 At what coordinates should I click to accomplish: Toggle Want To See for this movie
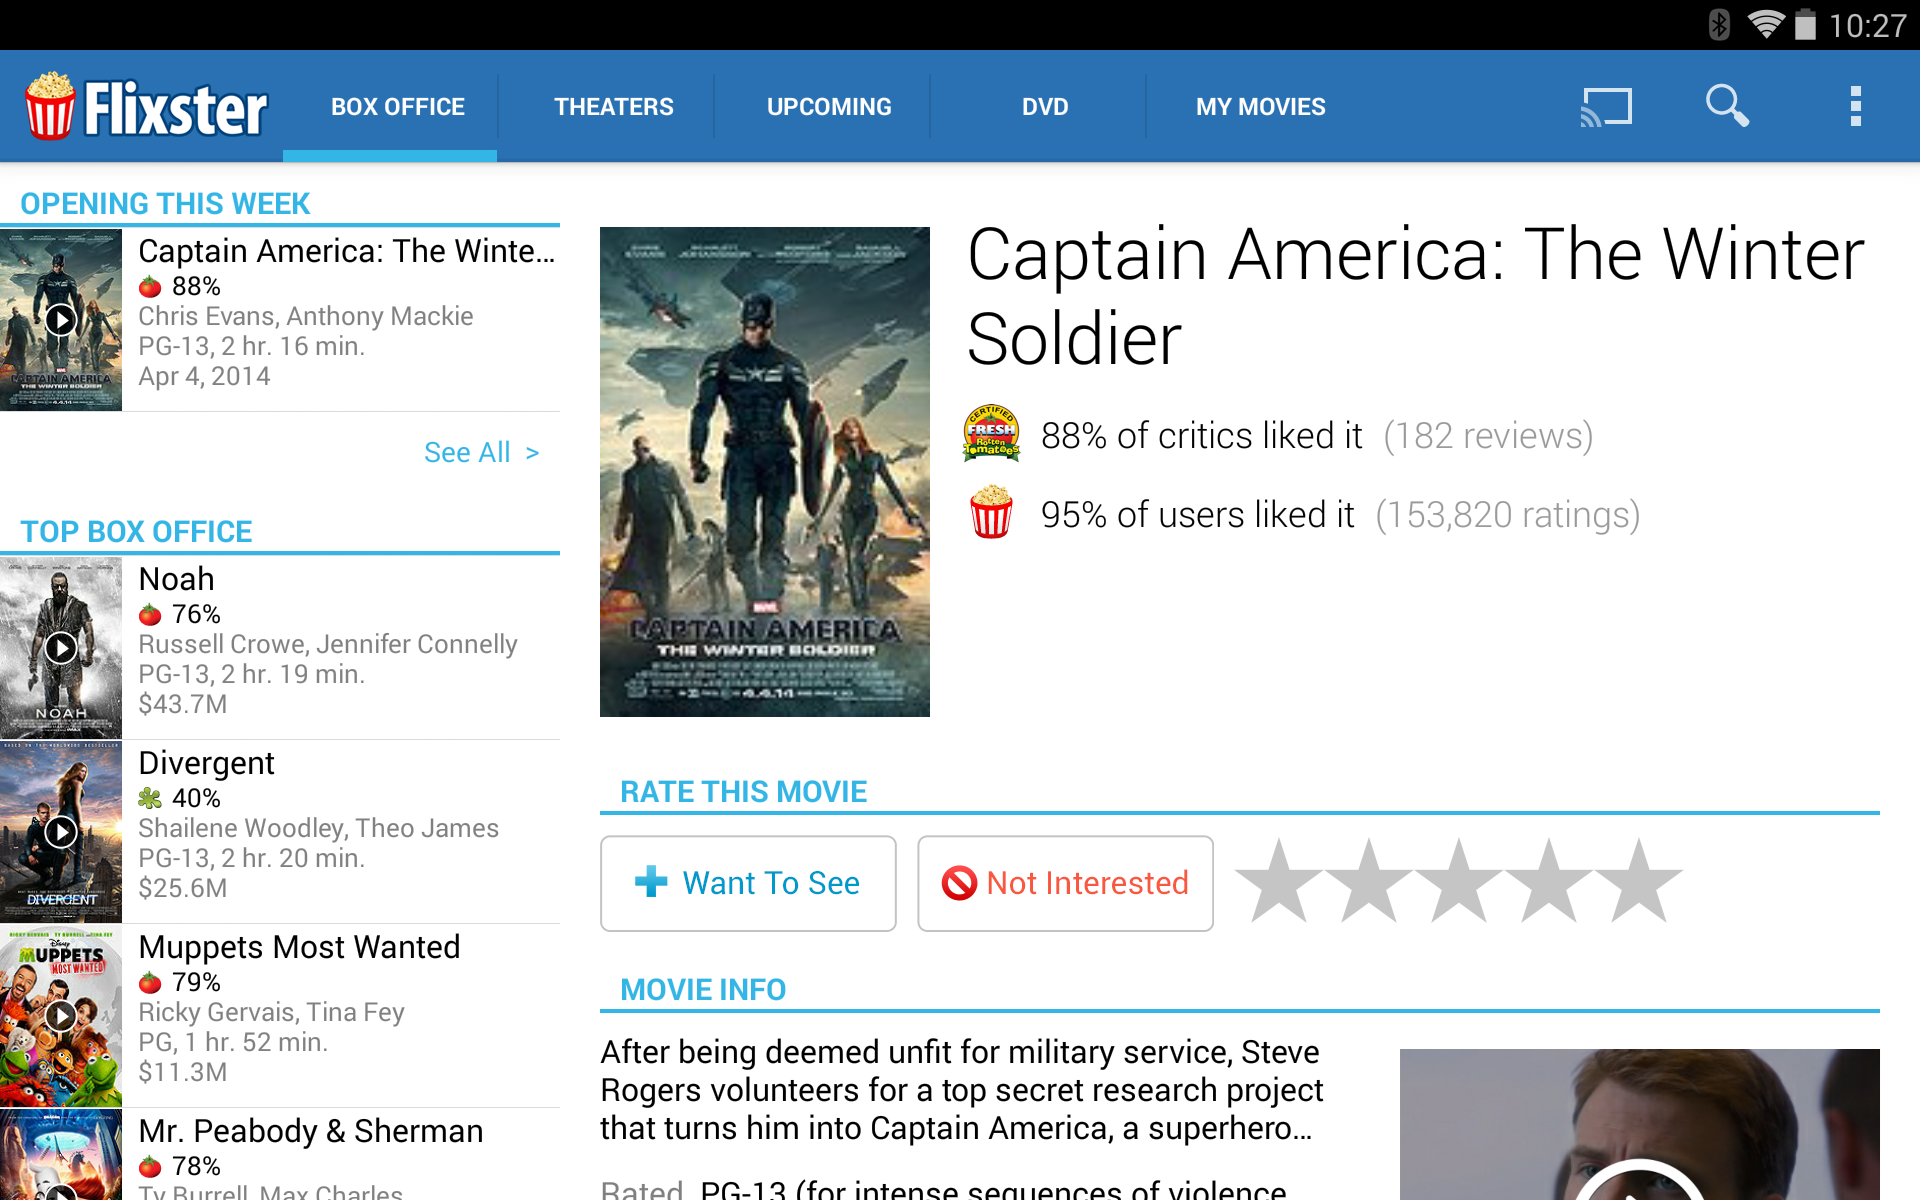point(748,883)
